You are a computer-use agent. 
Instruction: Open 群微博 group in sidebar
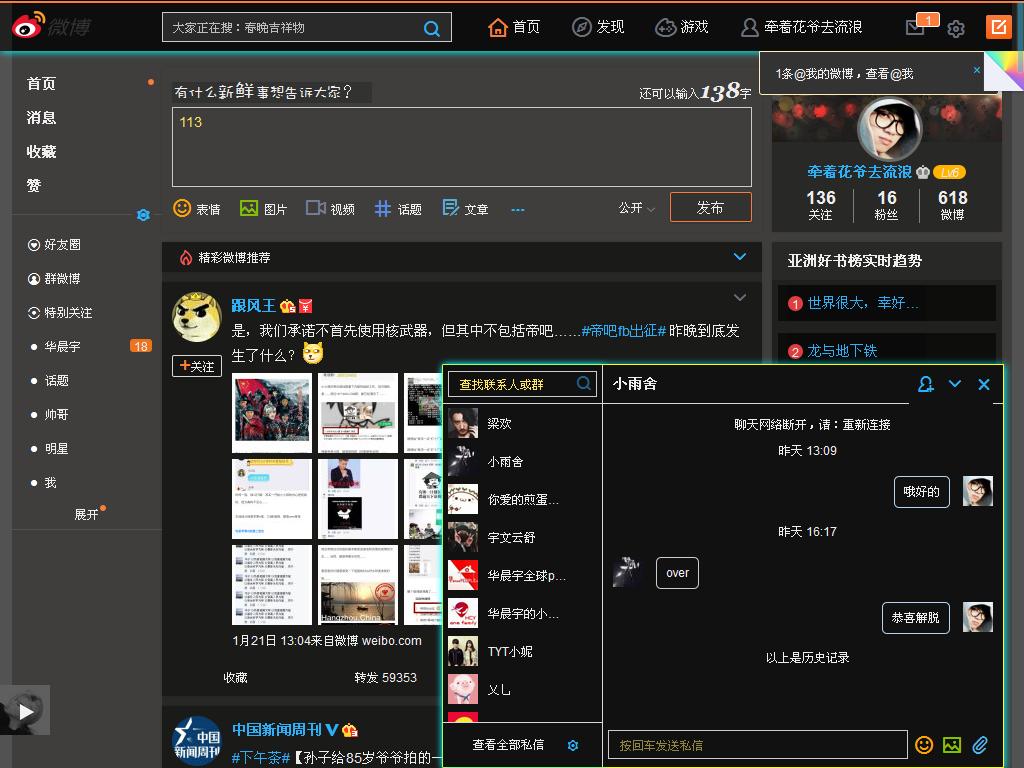pos(54,279)
